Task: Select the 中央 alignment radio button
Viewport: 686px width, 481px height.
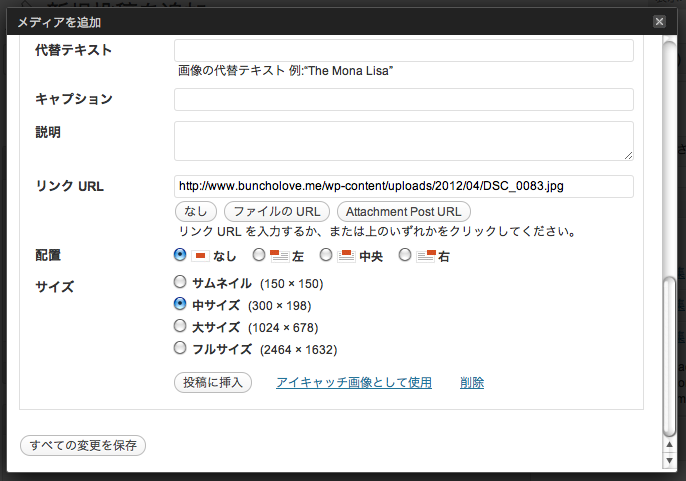Action: pyautogui.click(x=326, y=255)
